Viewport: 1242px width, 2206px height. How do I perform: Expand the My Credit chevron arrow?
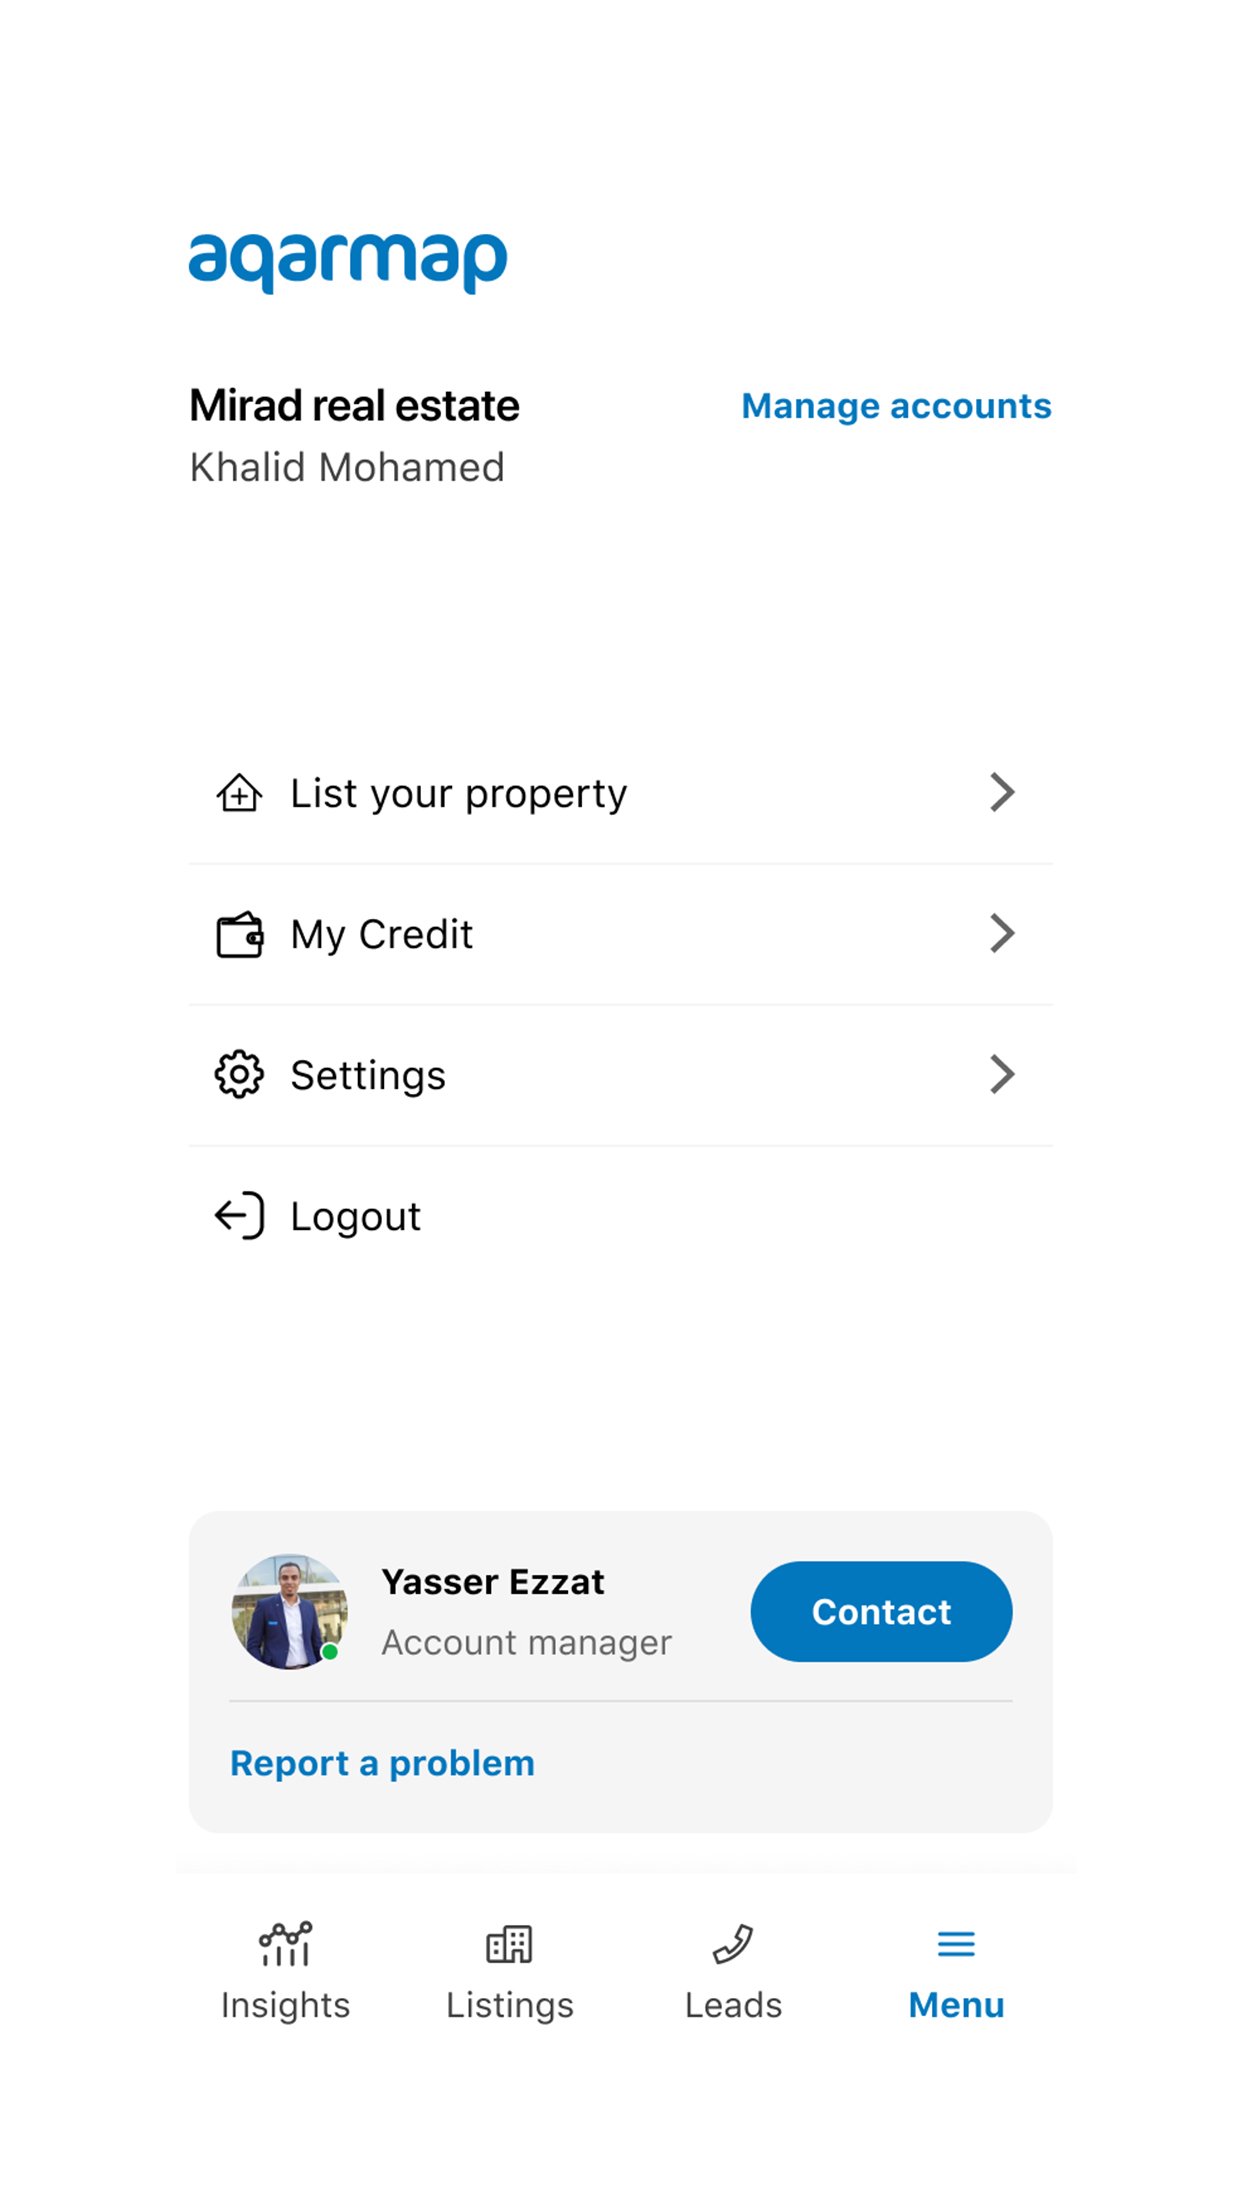[1002, 934]
